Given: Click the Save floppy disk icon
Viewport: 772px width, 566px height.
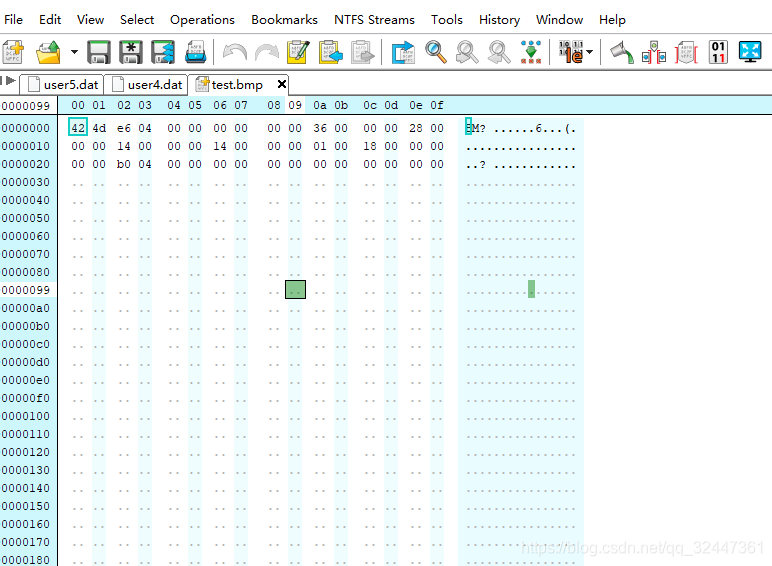Looking at the screenshot, I should [99, 52].
